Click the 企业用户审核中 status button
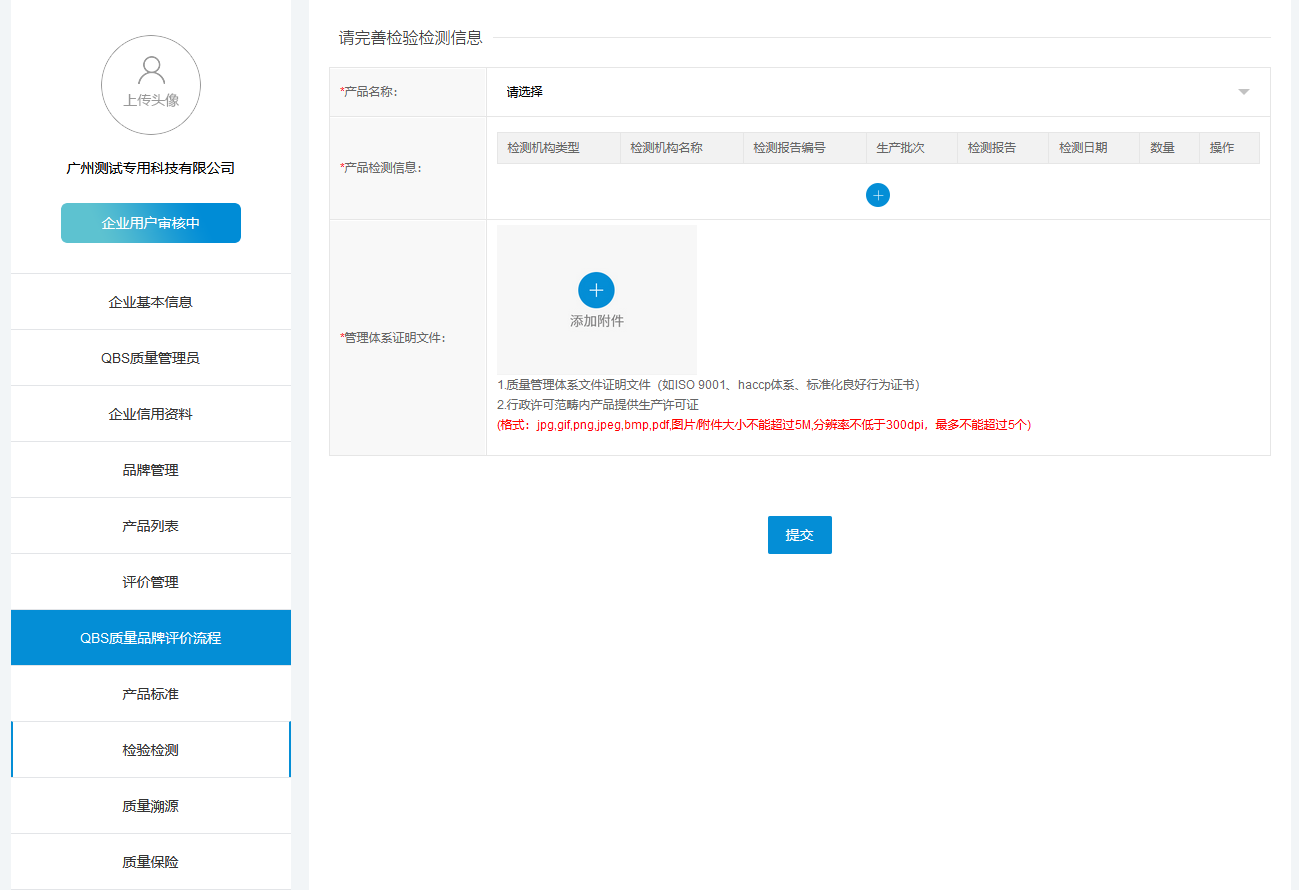This screenshot has height=890, width=1299. tap(151, 223)
